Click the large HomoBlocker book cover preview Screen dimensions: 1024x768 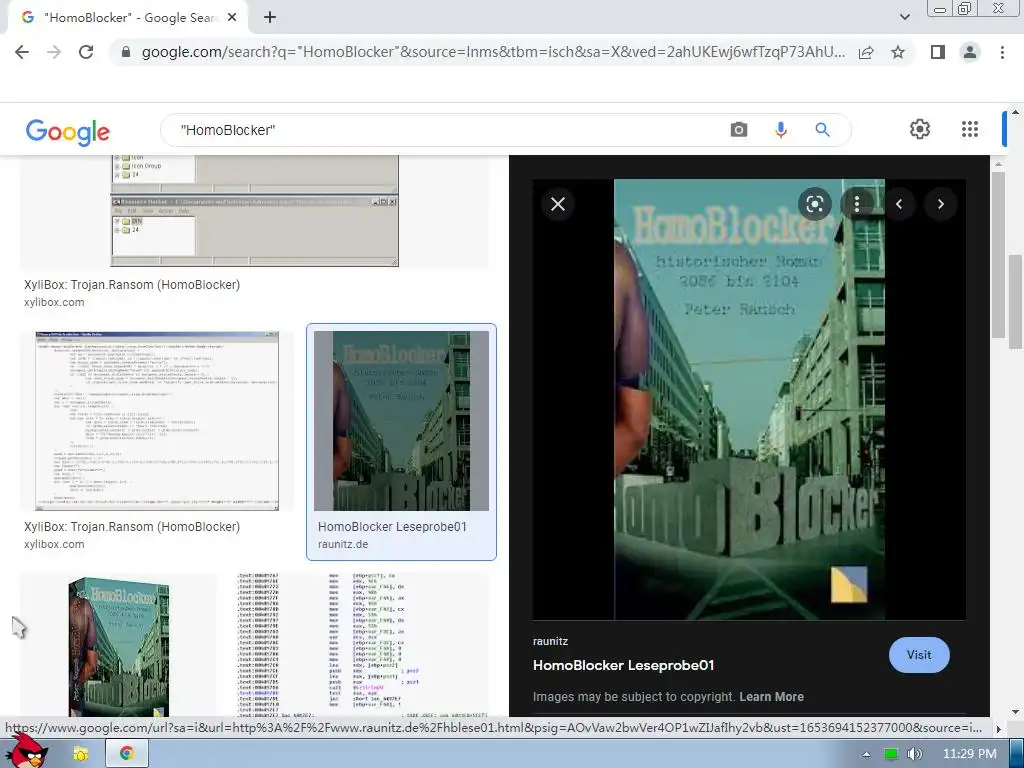click(749, 399)
